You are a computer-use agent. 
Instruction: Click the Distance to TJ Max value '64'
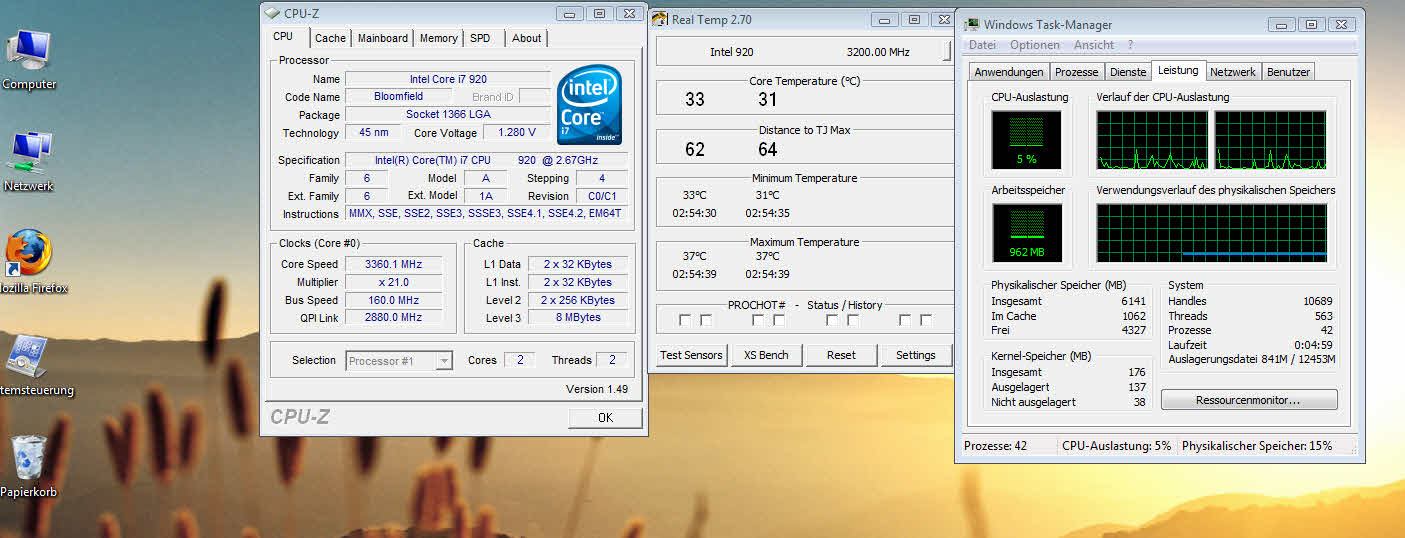768,150
